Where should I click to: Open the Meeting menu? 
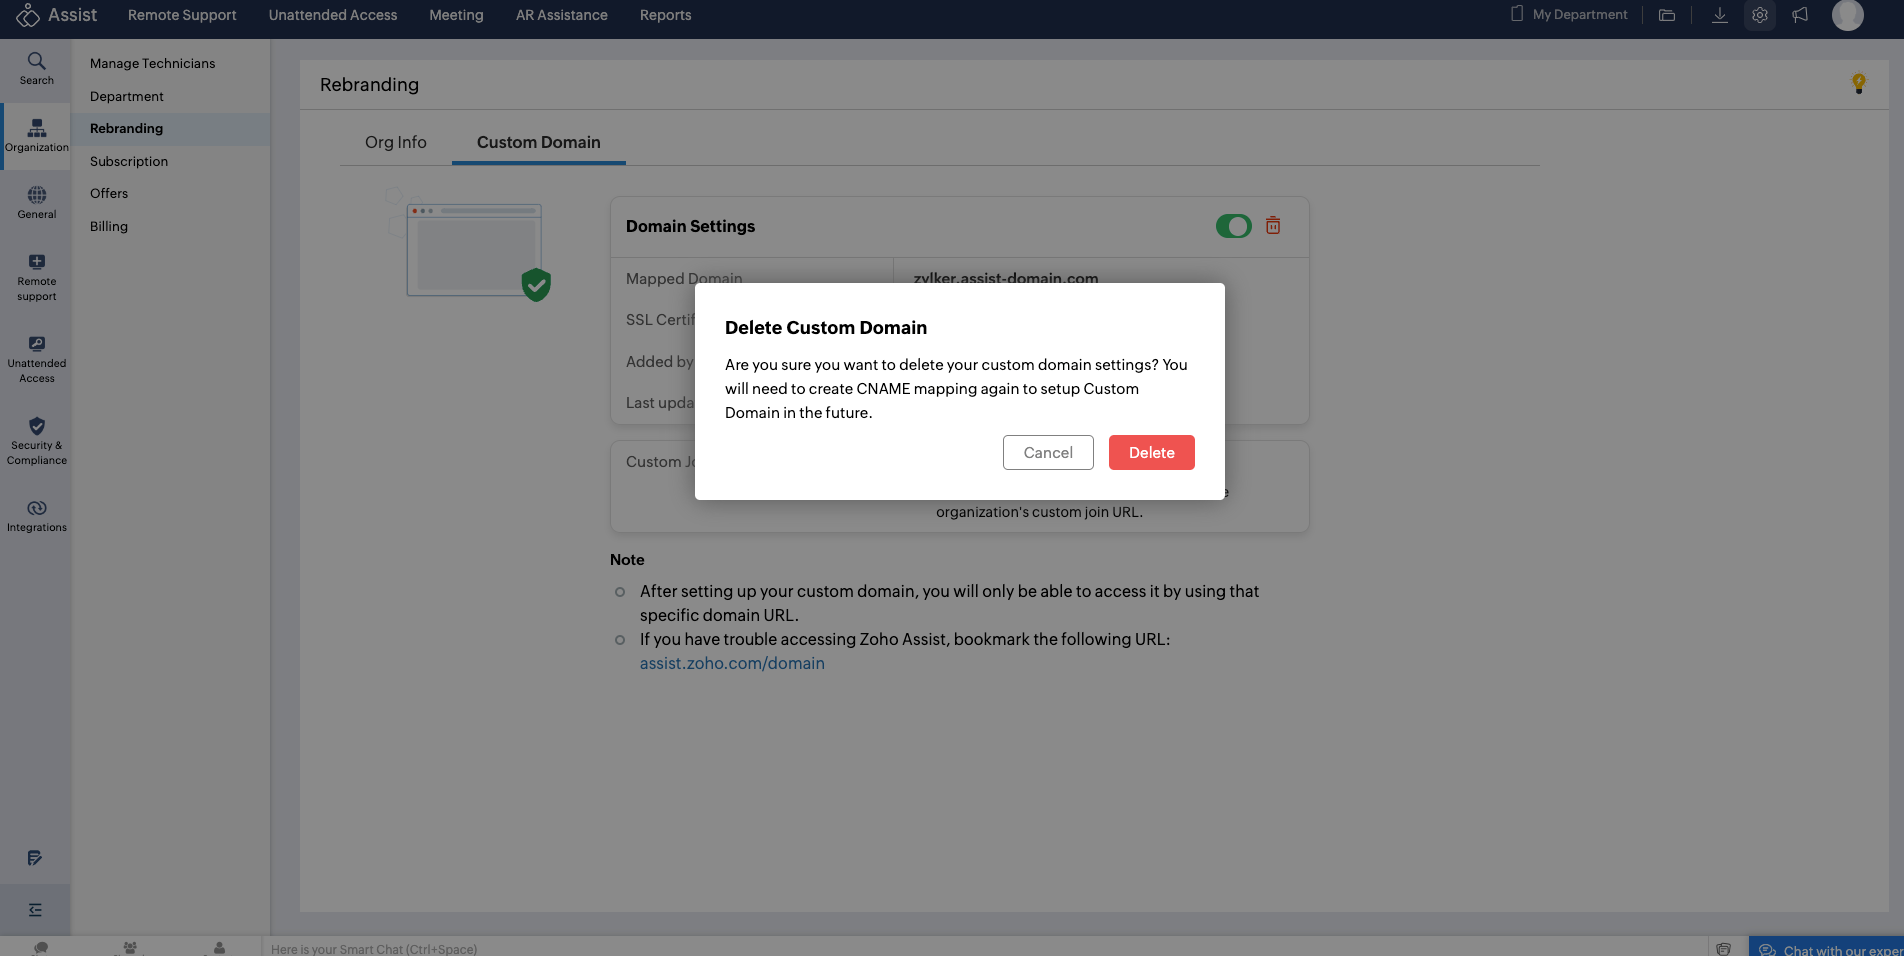(x=456, y=15)
